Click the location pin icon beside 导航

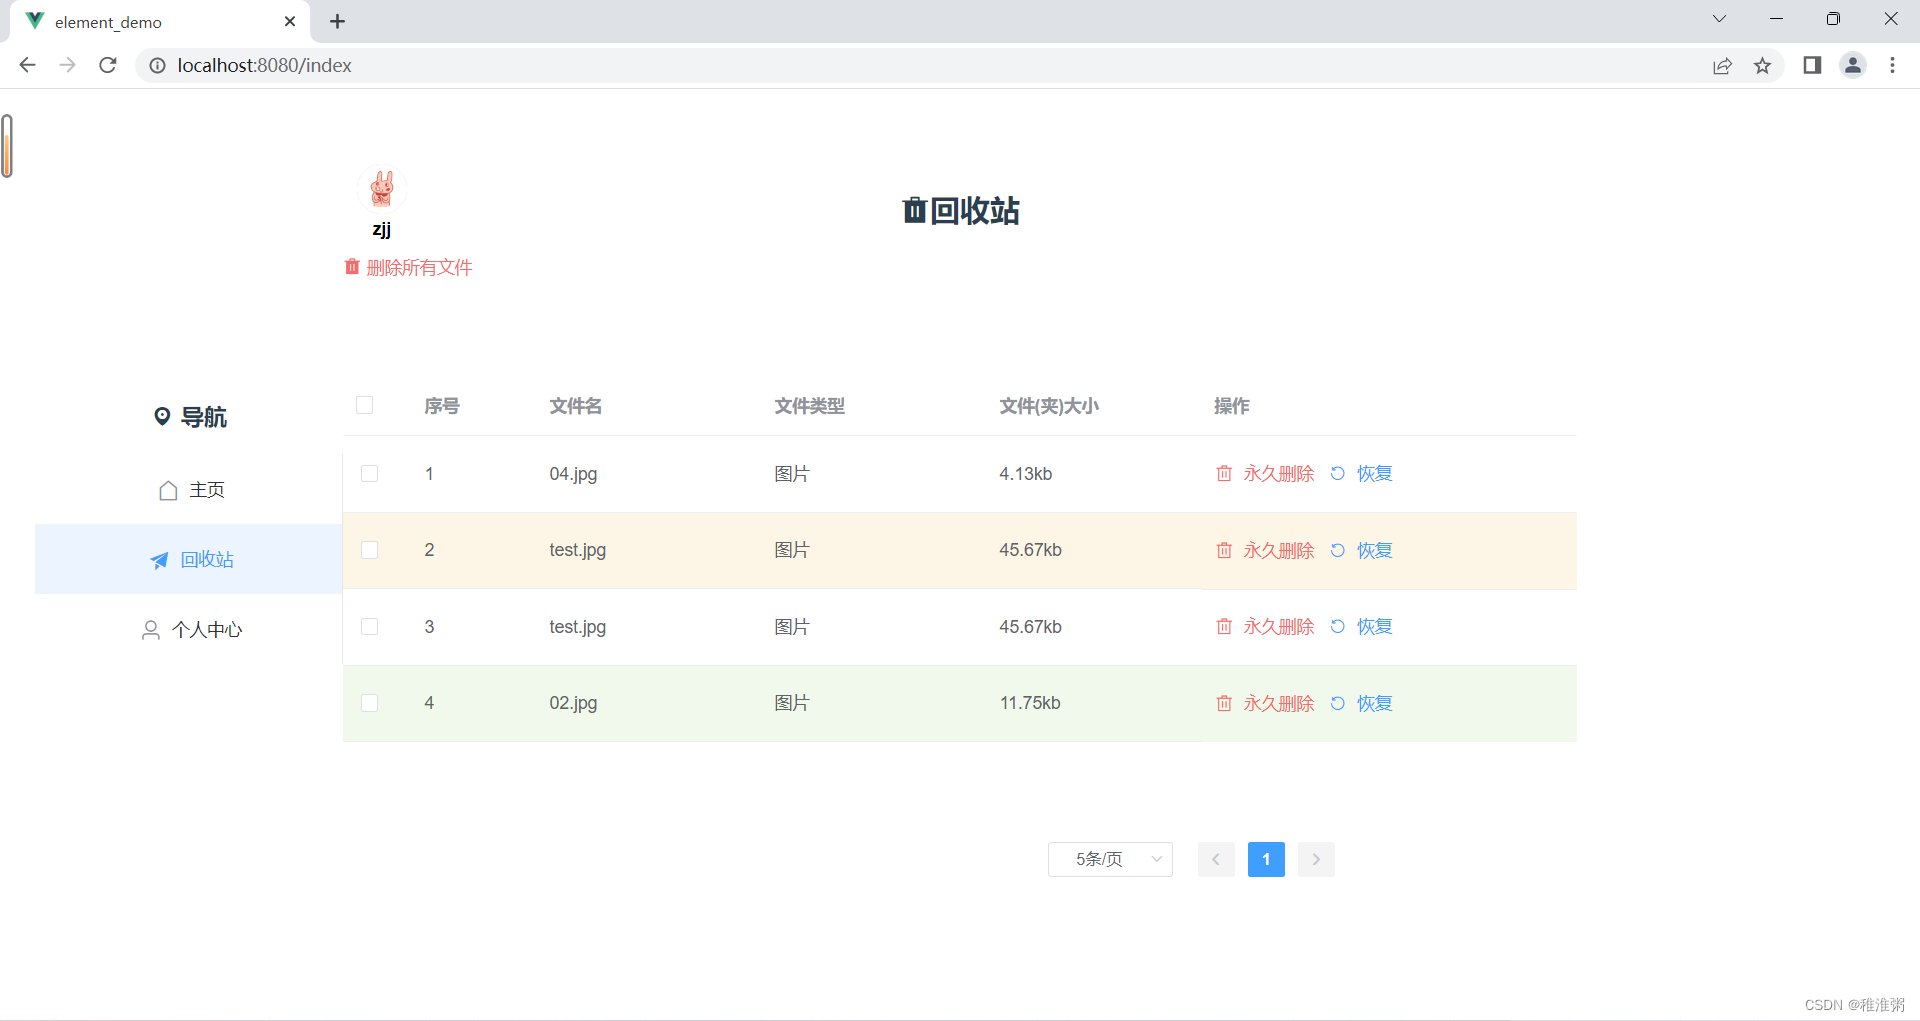163,416
